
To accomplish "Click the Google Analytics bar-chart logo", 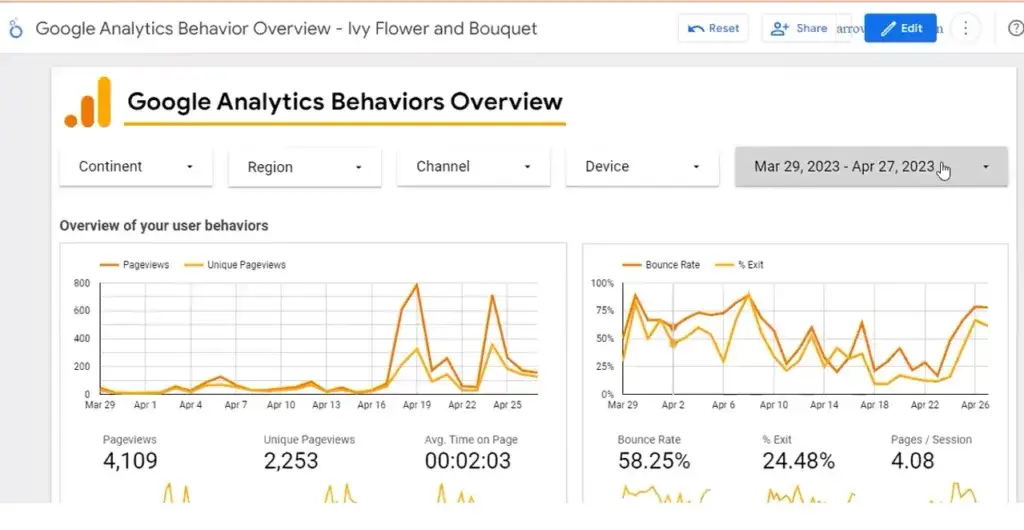I will [x=88, y=102].
